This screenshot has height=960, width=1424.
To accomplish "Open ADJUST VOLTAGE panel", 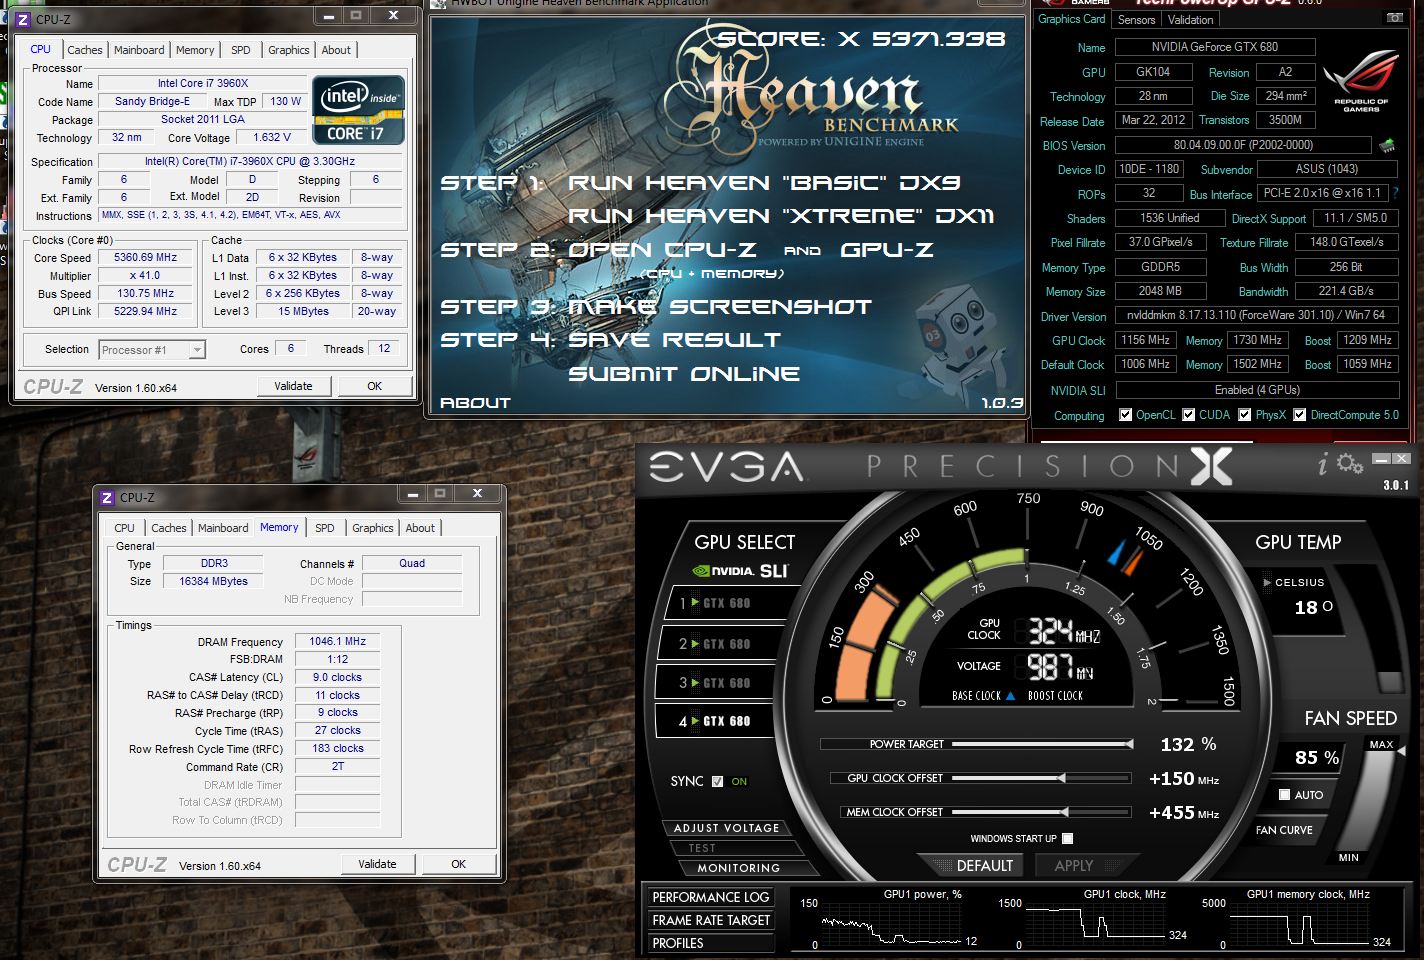I will 726,828.
